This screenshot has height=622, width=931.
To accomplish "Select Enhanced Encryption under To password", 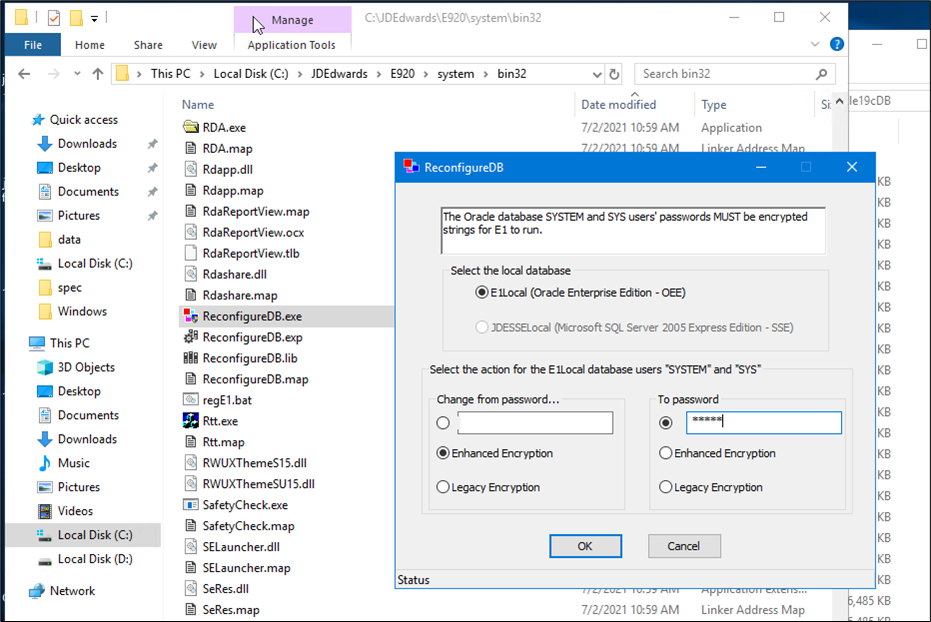I will tap(666, 453).
